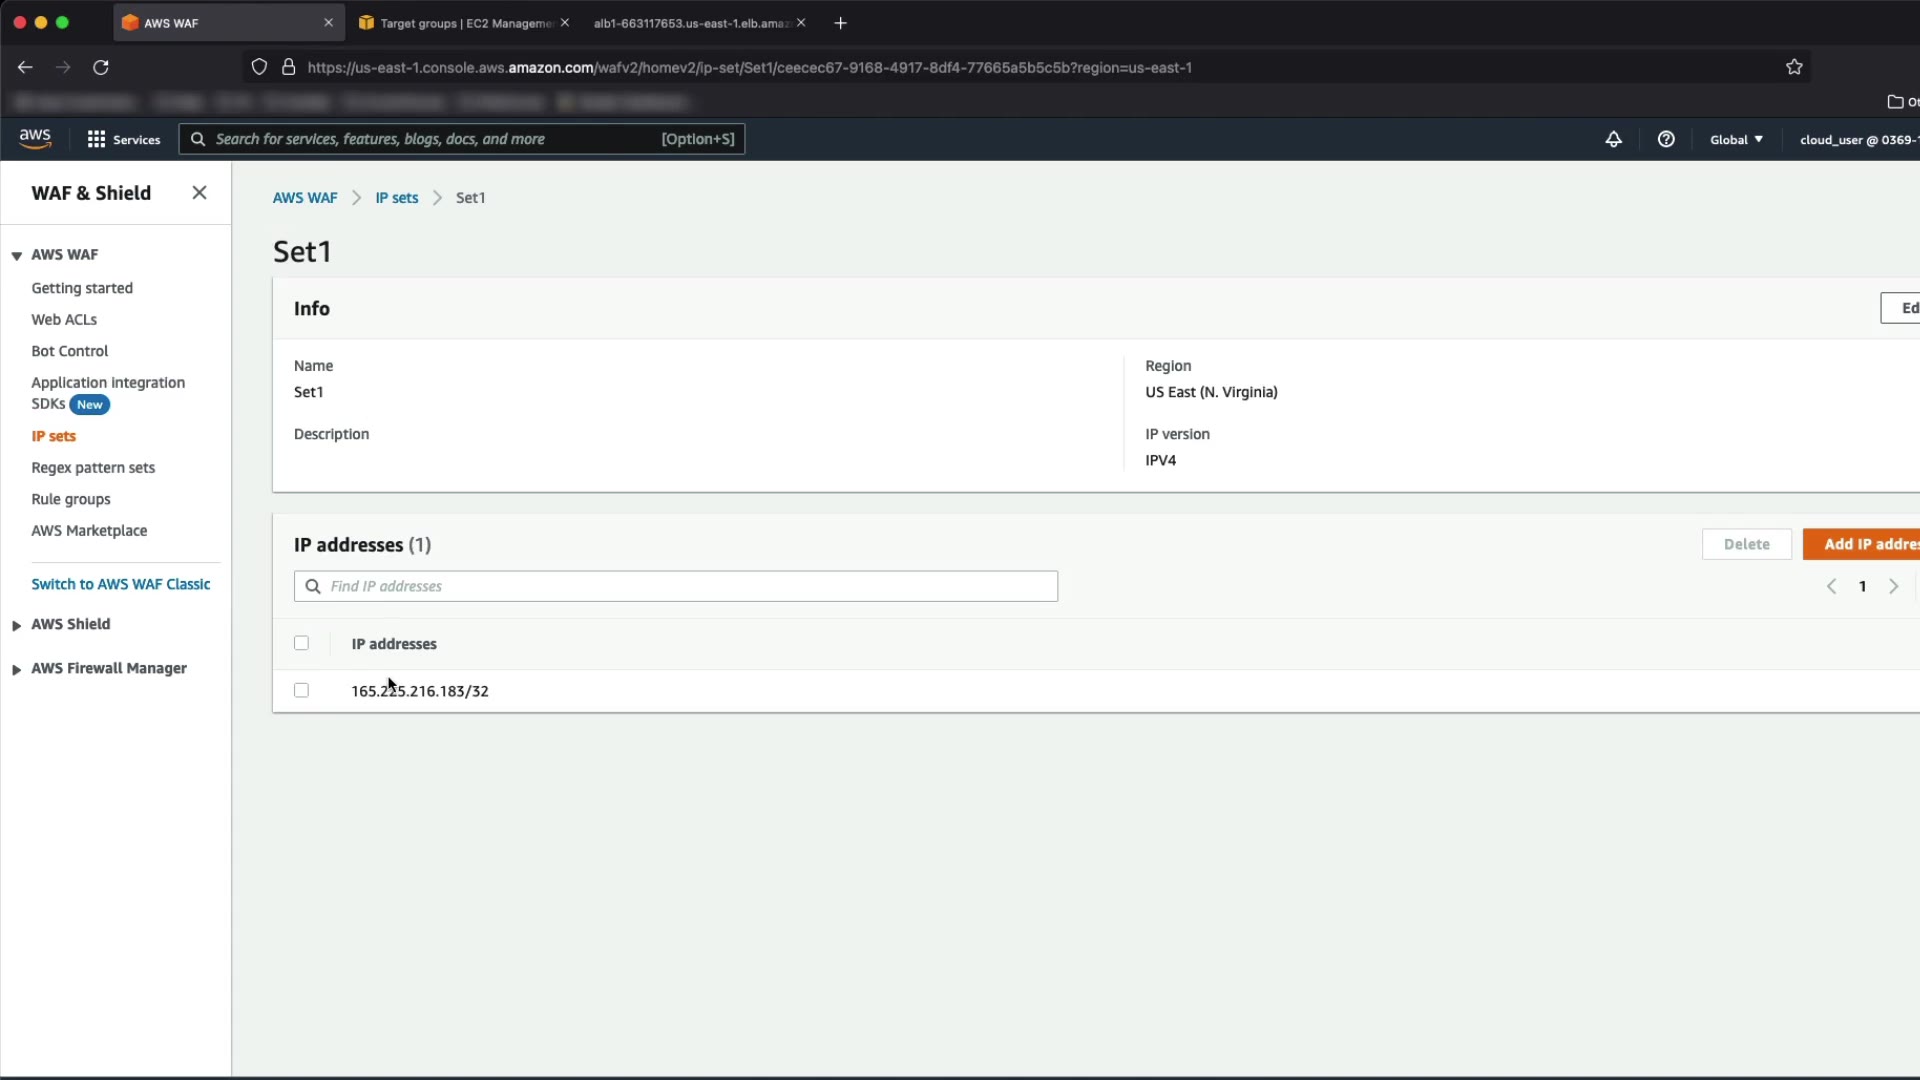Bookmark page with star icon

point(1794,67)
